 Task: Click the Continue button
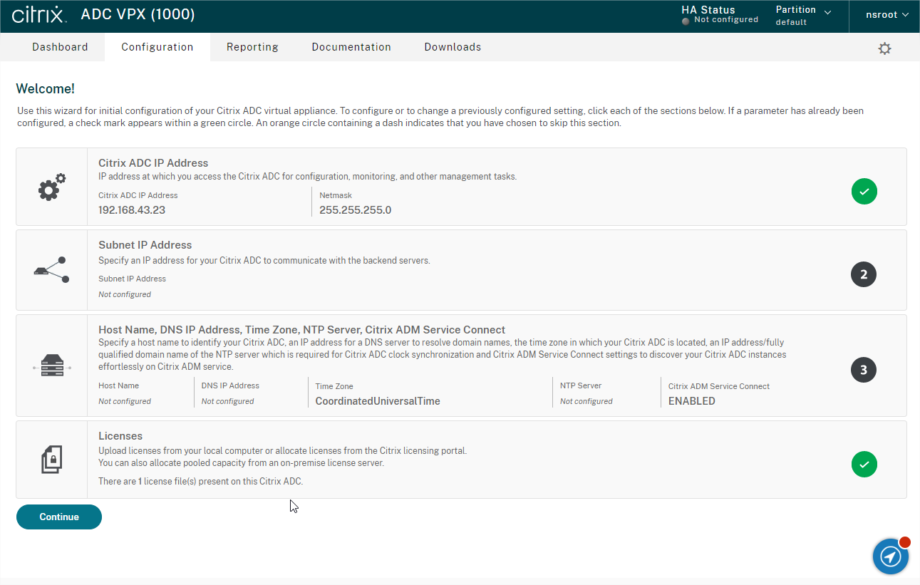[x=58, y=517]
